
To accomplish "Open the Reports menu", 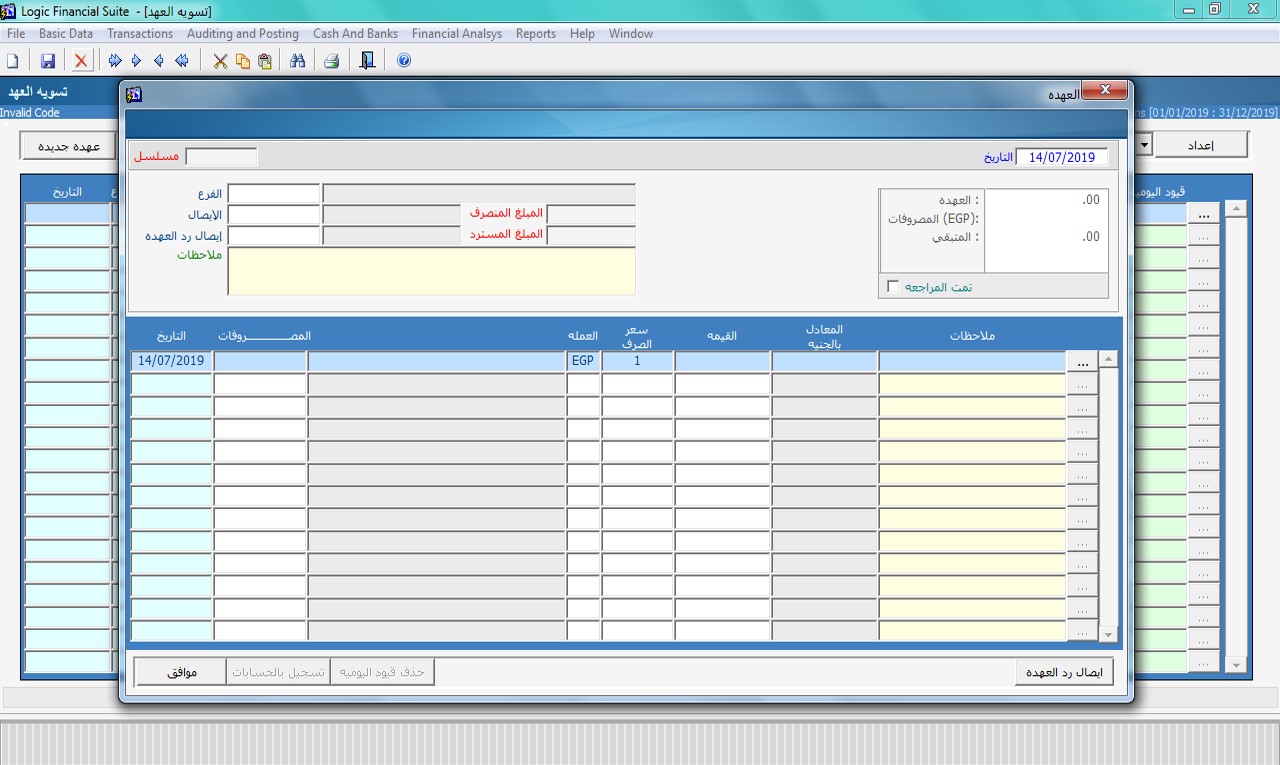I will pyautogui.click(x=535, y=33).
